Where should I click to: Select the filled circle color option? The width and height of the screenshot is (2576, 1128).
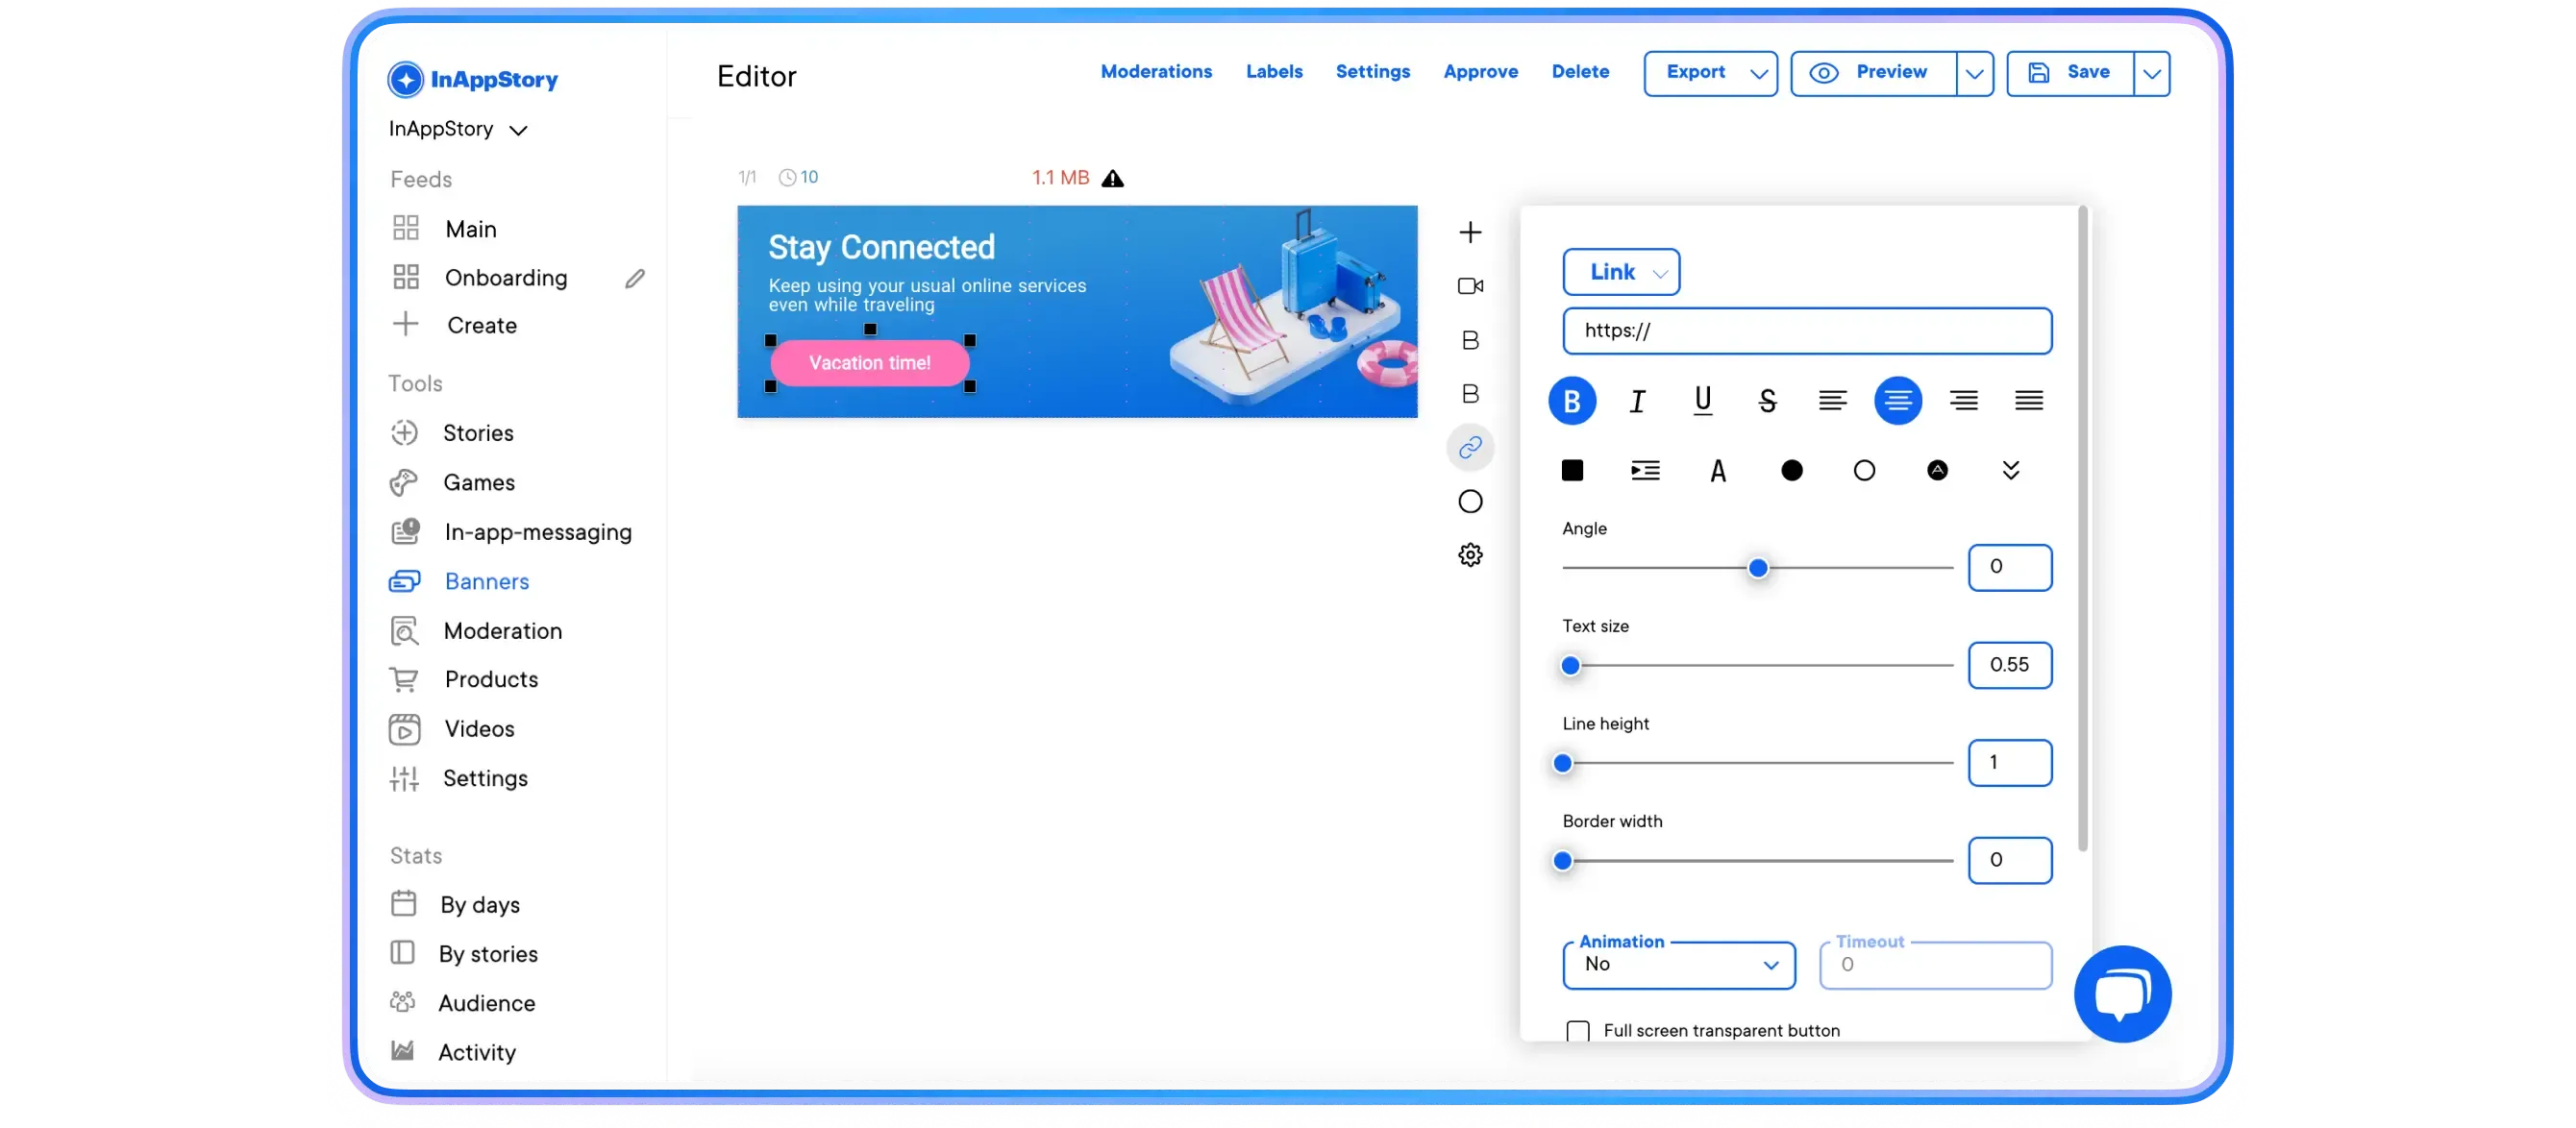(x=1791, y=470)
